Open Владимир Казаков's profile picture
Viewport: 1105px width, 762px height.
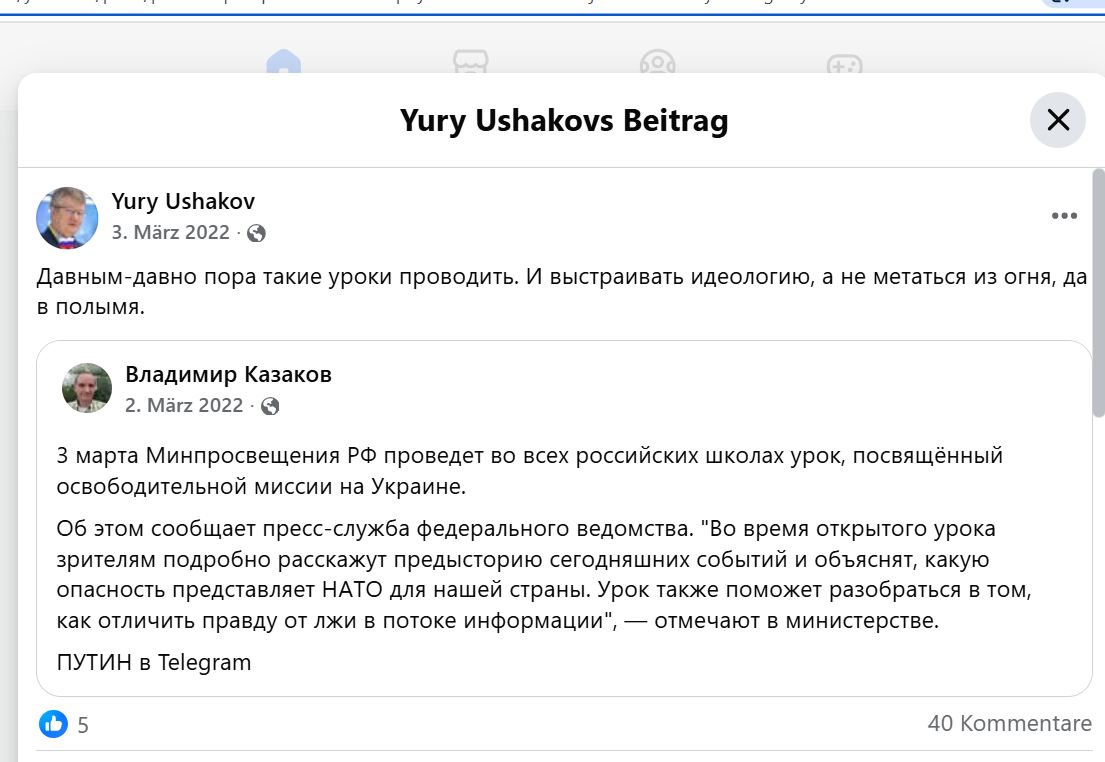87,388
